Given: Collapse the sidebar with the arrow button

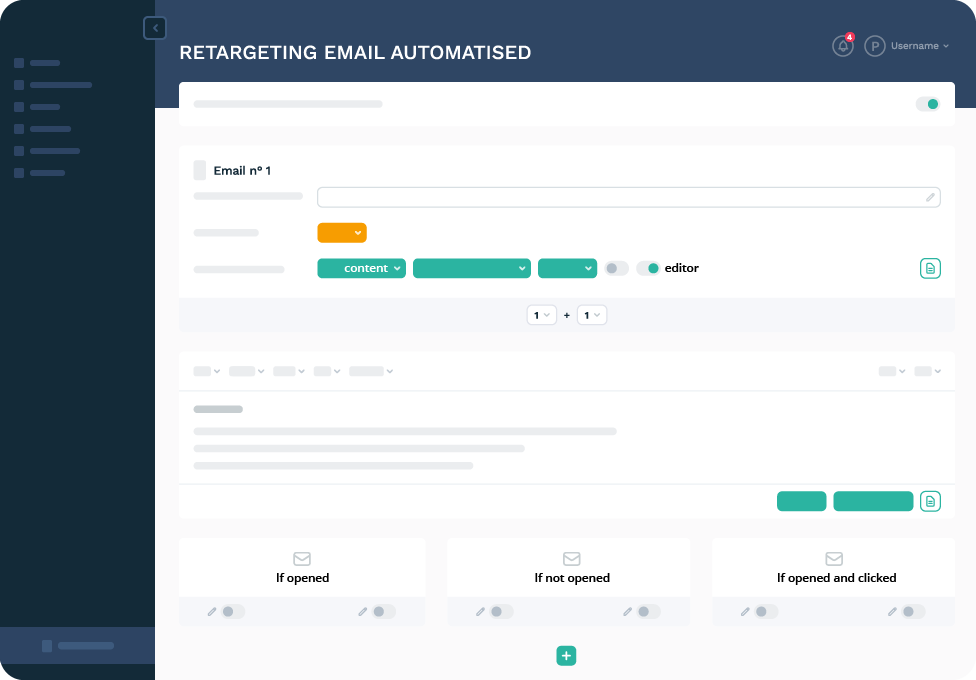Looking at the screenshot, I should [x=155, y=28].
